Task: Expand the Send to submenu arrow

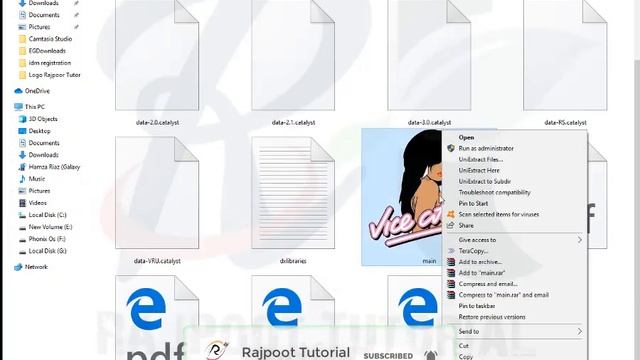Action: click(580, 331)
